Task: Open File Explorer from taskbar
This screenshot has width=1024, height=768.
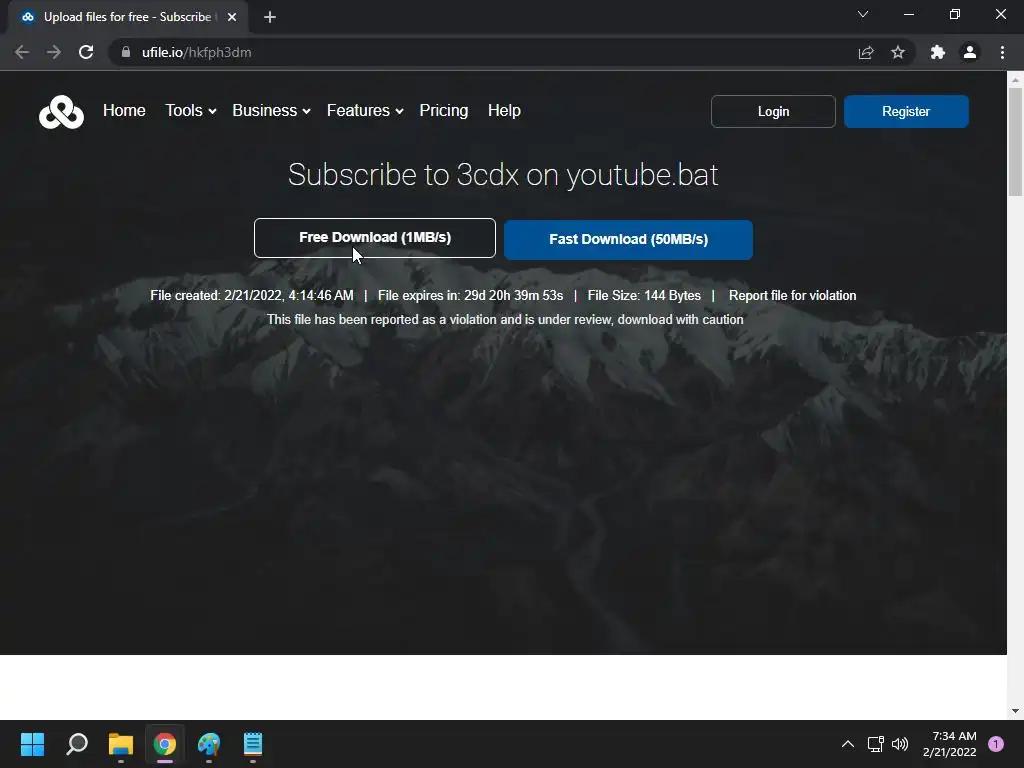Action: click(x=121, y=744)
